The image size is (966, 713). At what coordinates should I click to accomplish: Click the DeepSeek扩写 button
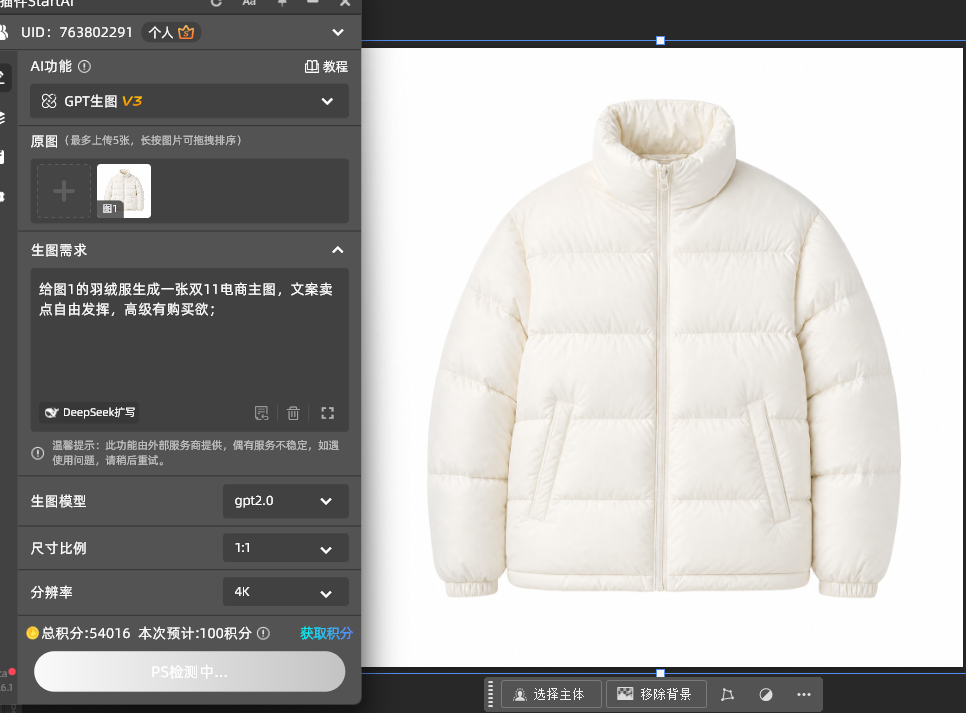[x=89, y=412]
